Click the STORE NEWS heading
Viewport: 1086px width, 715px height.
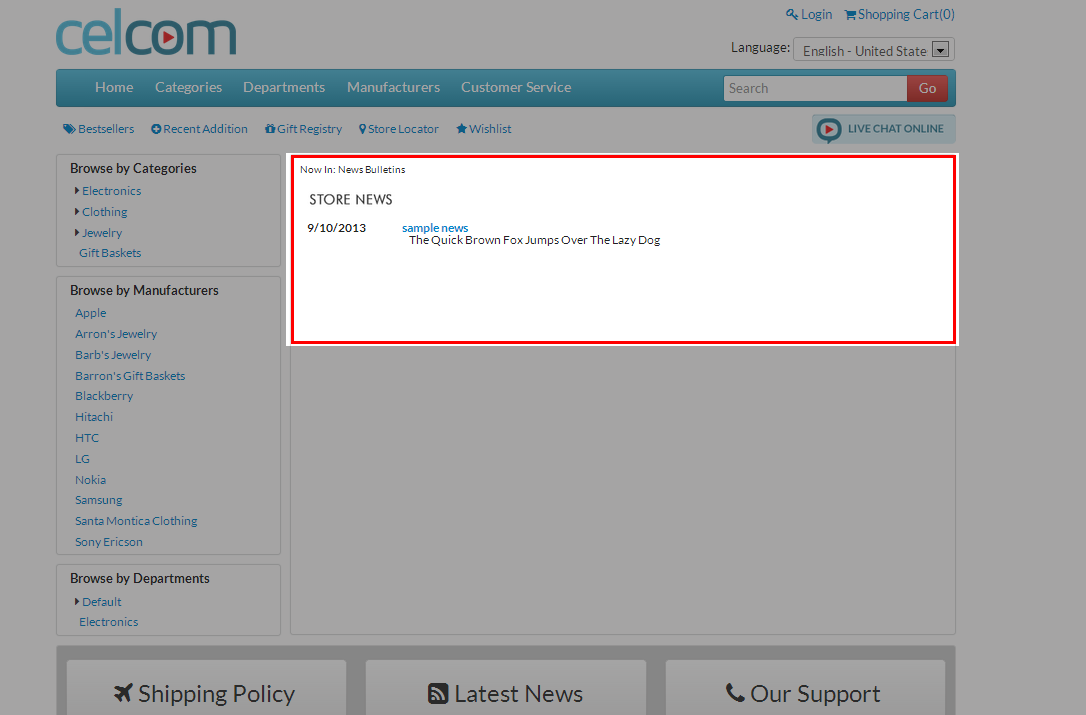click(x=350, y=200)
